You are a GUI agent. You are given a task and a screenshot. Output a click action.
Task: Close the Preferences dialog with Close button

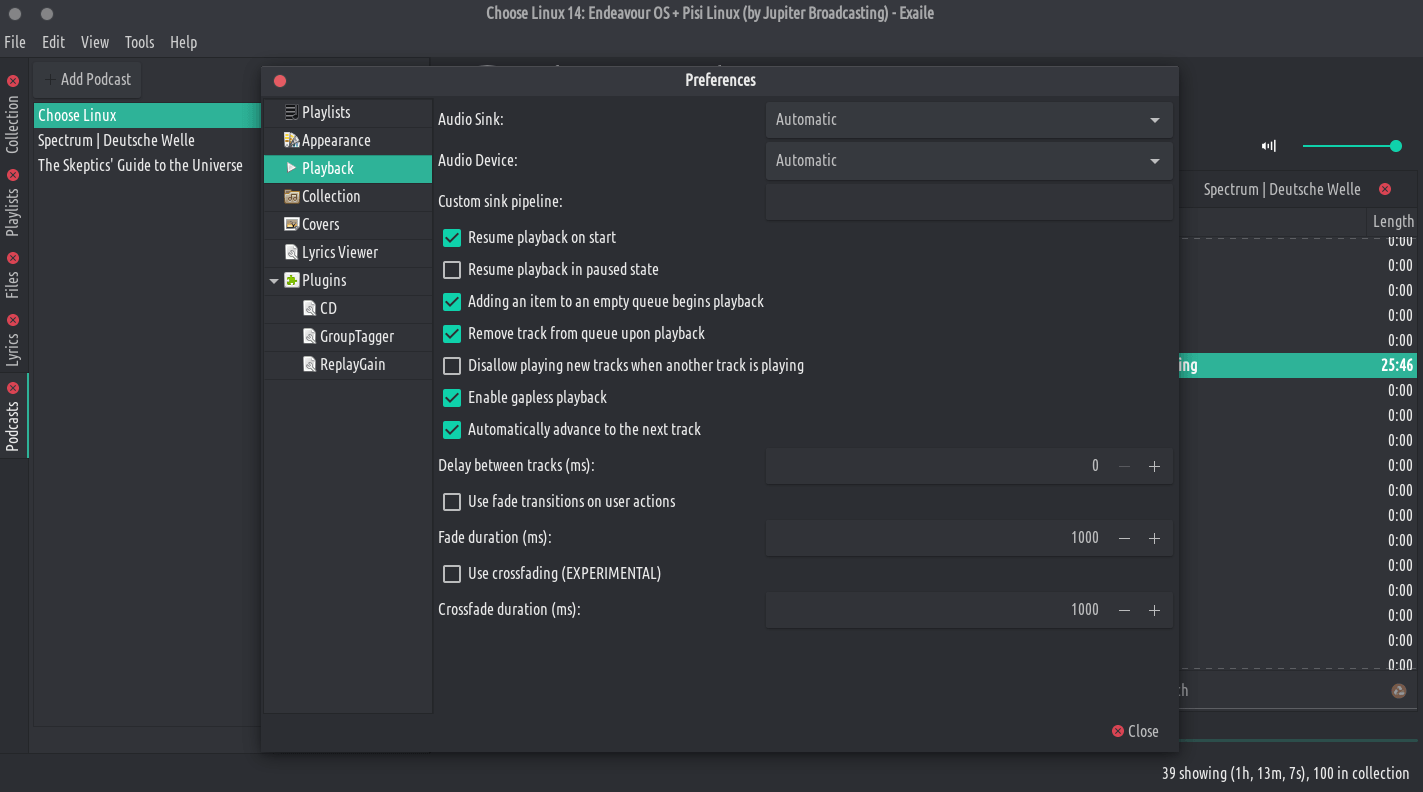[x=1135, y=731]
